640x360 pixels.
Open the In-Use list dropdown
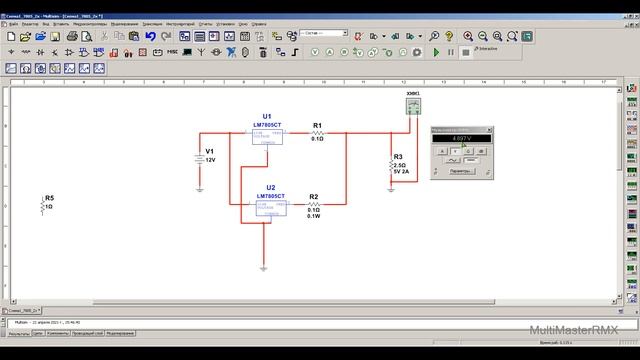345,33
